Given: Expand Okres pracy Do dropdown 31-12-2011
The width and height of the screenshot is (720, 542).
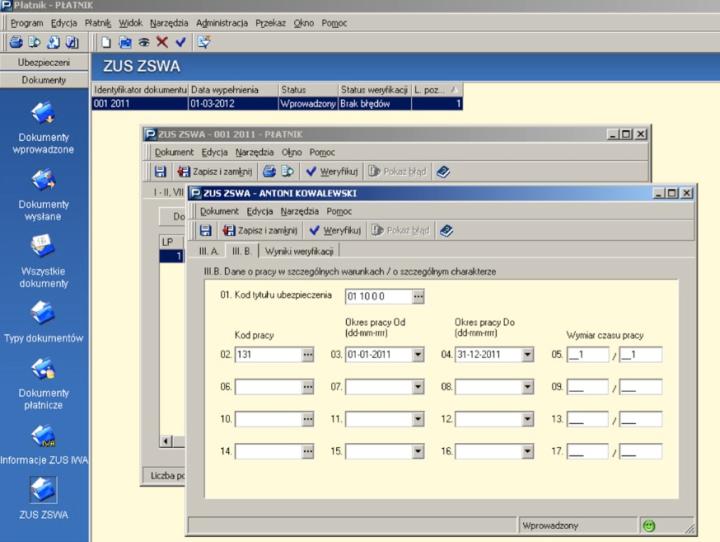Looking at the screenshot, I should tap(527, 354).
